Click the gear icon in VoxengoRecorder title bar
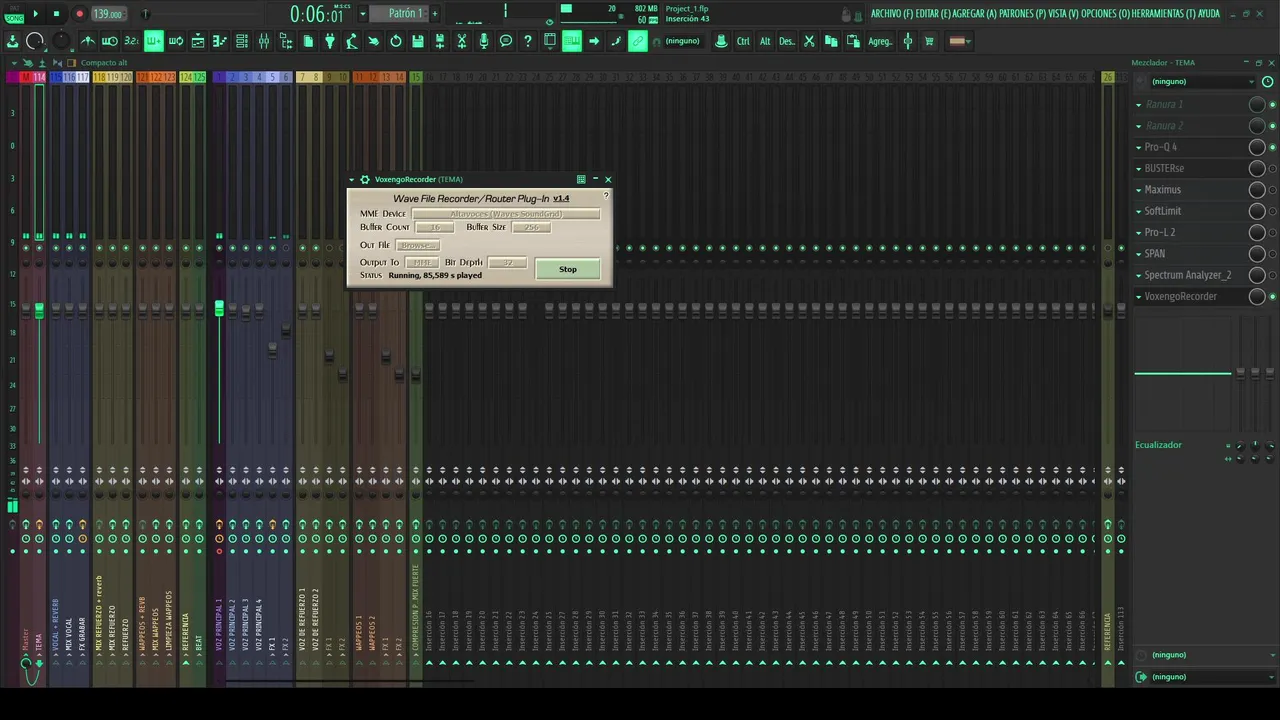The height and width of the screenshot is (720, 1280). [x=365, y=180]
